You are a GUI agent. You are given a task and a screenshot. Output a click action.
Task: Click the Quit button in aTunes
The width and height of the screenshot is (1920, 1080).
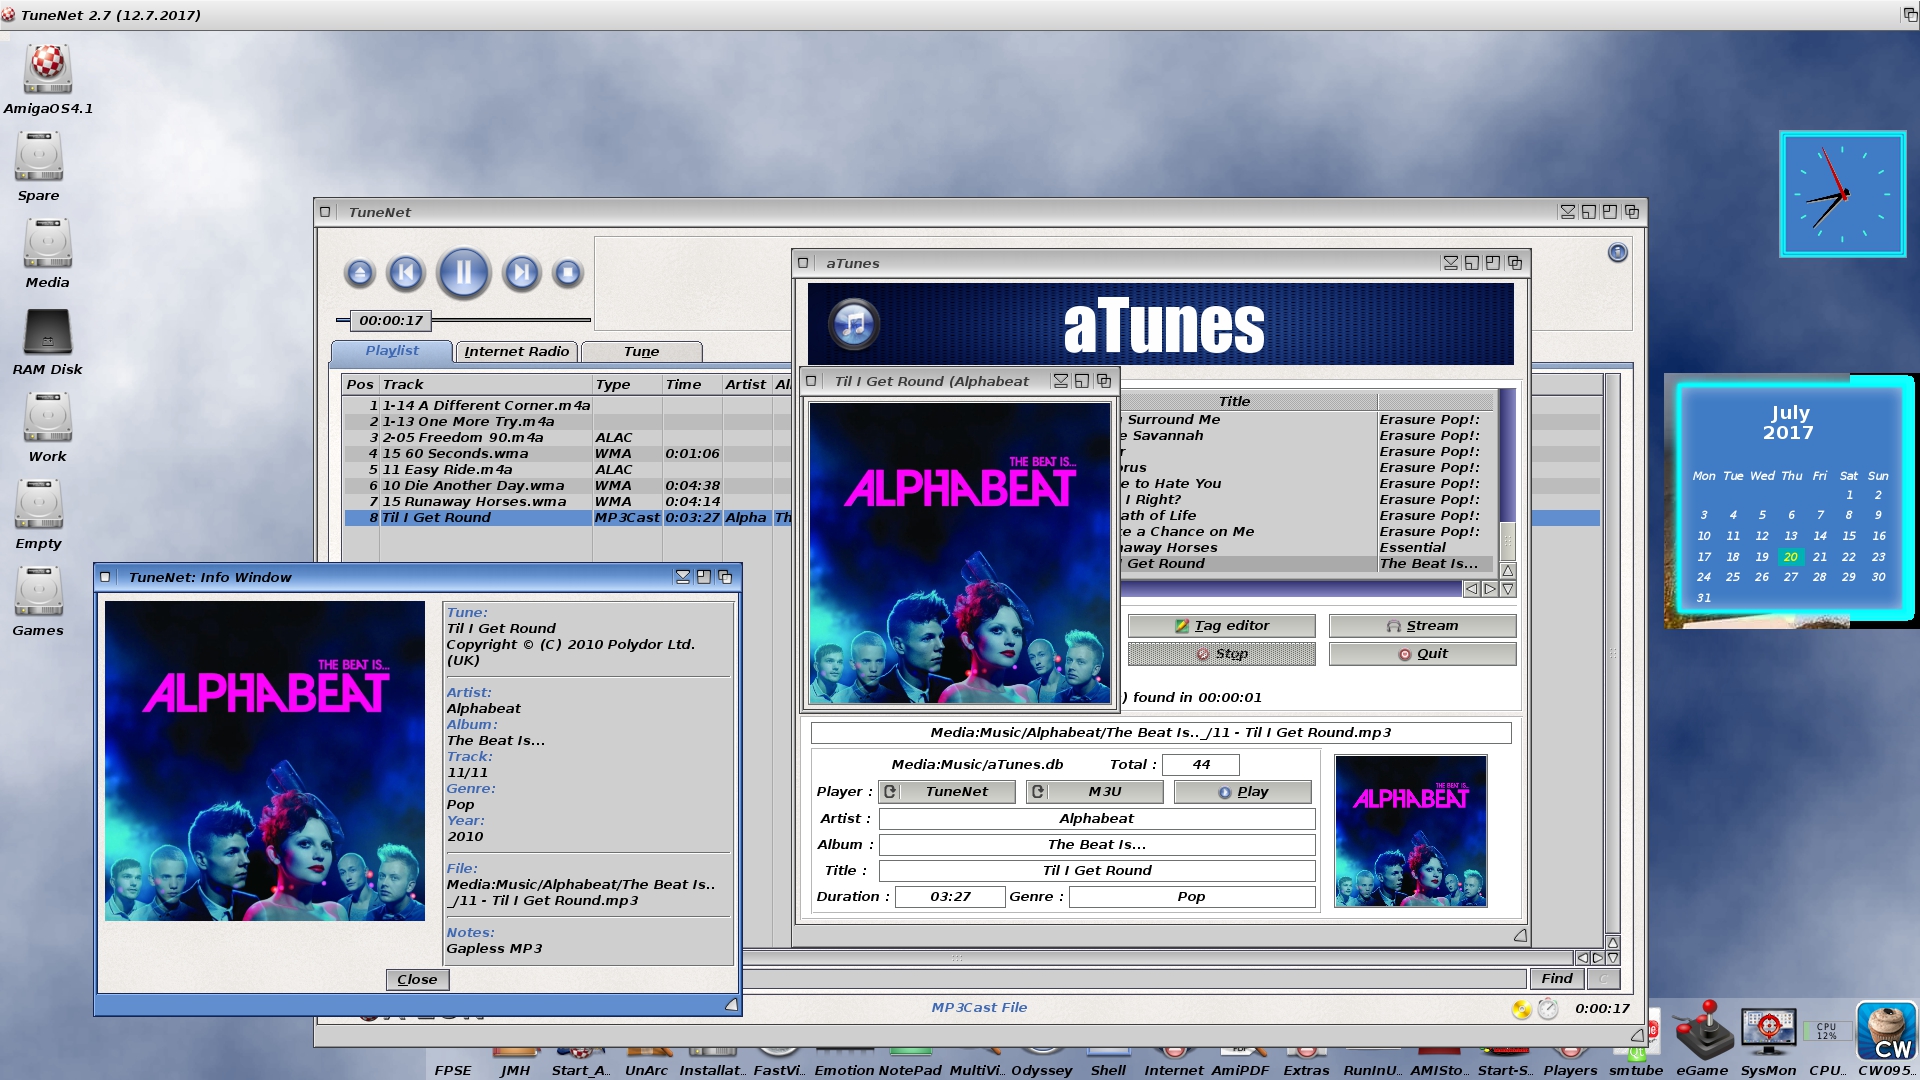1422,654
